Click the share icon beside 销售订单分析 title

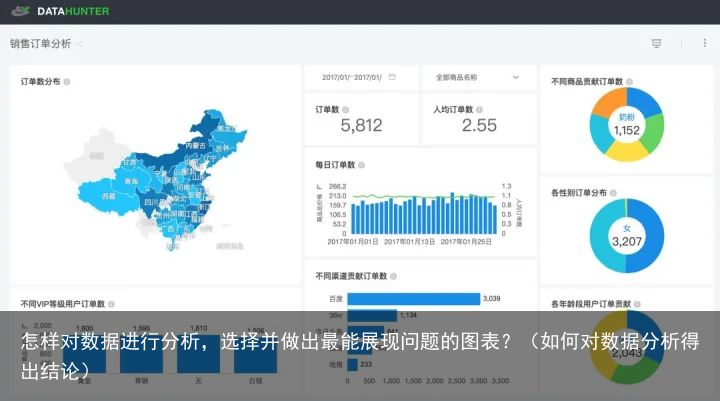coord(80,44)
